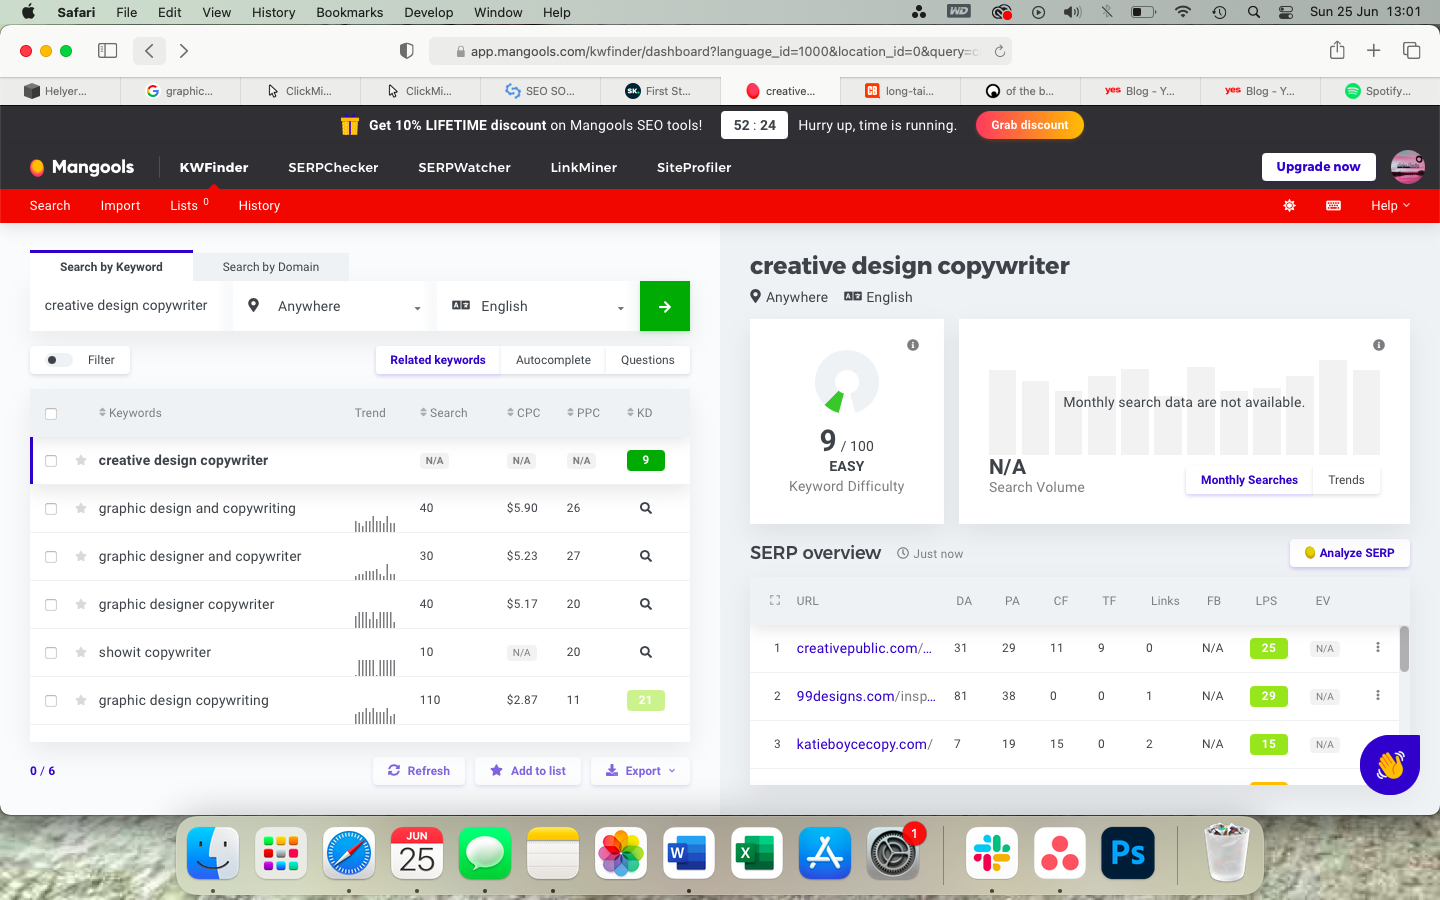Click the Analyze SERP button
1440x900 pixels.
pos(1350,553)
